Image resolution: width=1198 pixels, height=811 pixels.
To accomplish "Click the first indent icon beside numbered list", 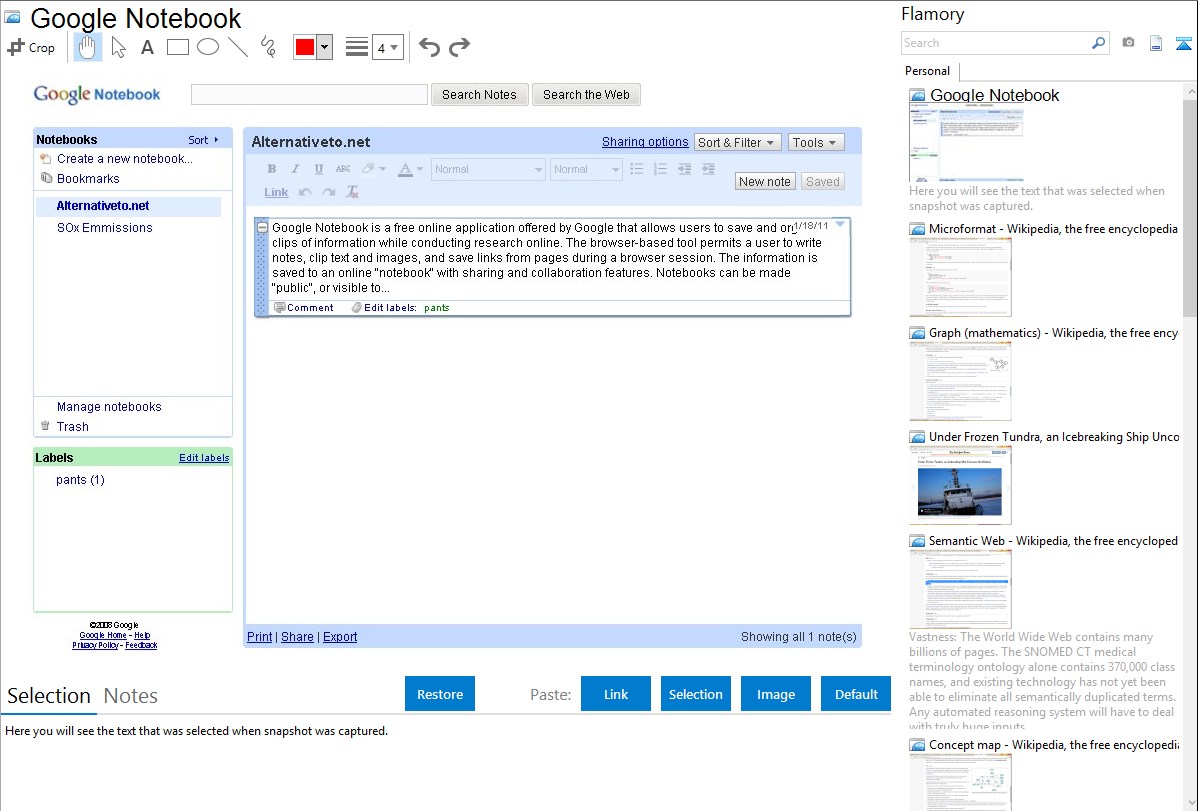I will (x=685, y=169).
